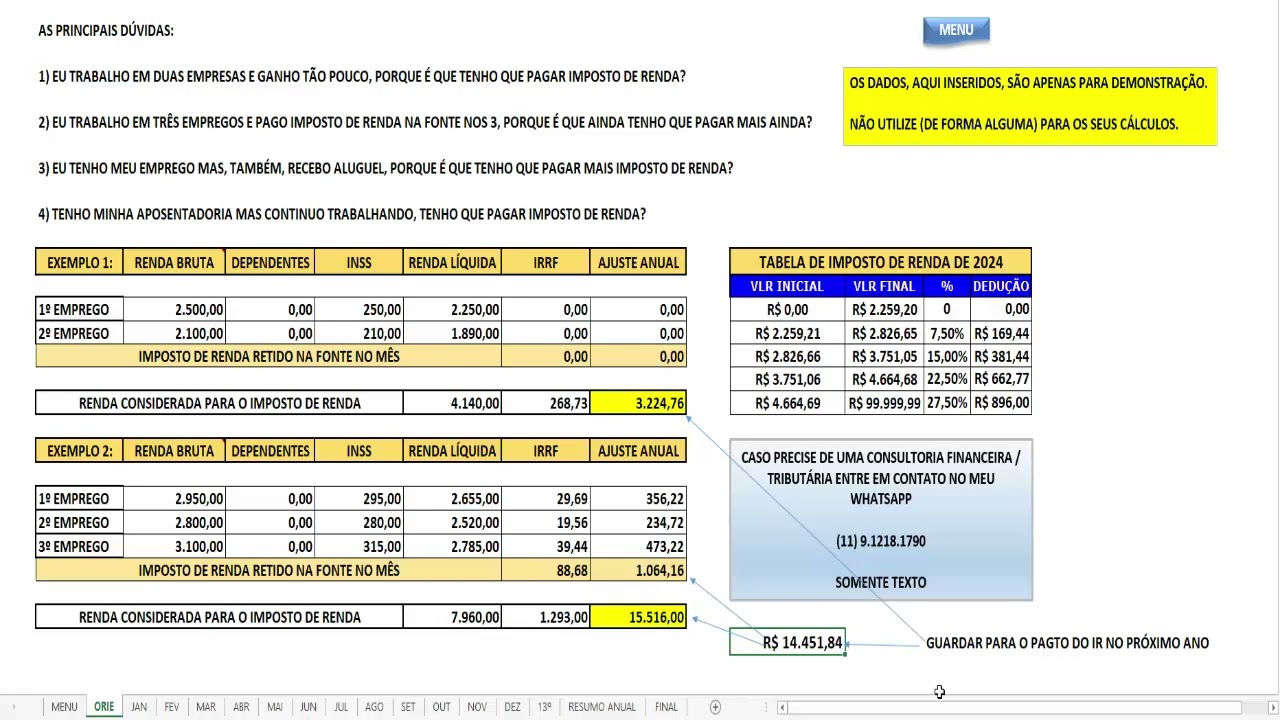Select the selected cell R$ 14.451,84

click(787, 642)
